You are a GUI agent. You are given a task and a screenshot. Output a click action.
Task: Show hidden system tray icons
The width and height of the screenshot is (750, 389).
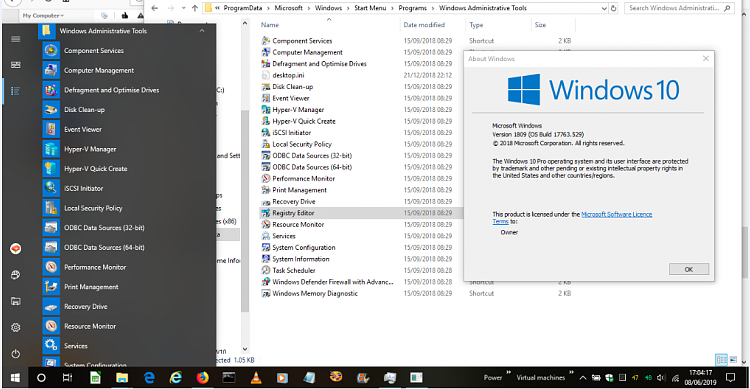point(583,378)
